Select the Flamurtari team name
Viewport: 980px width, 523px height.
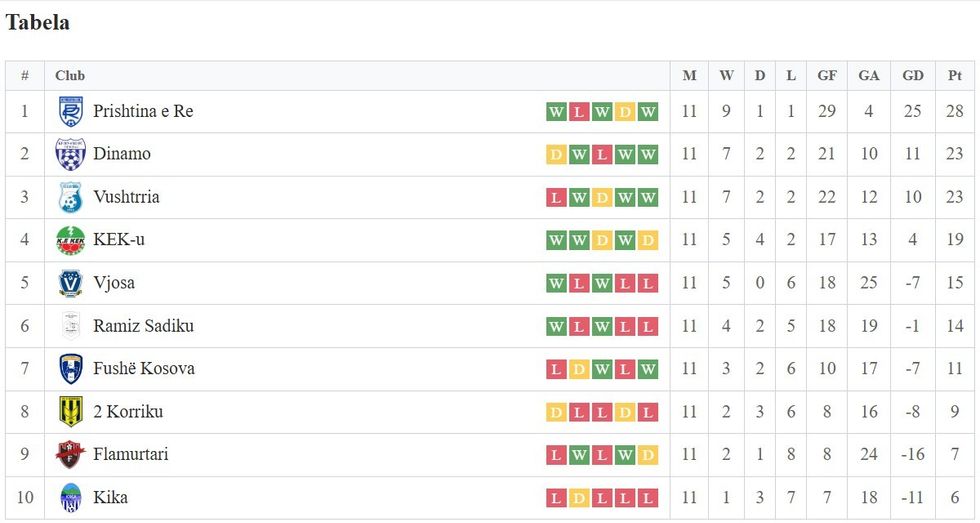click(131, 454)
